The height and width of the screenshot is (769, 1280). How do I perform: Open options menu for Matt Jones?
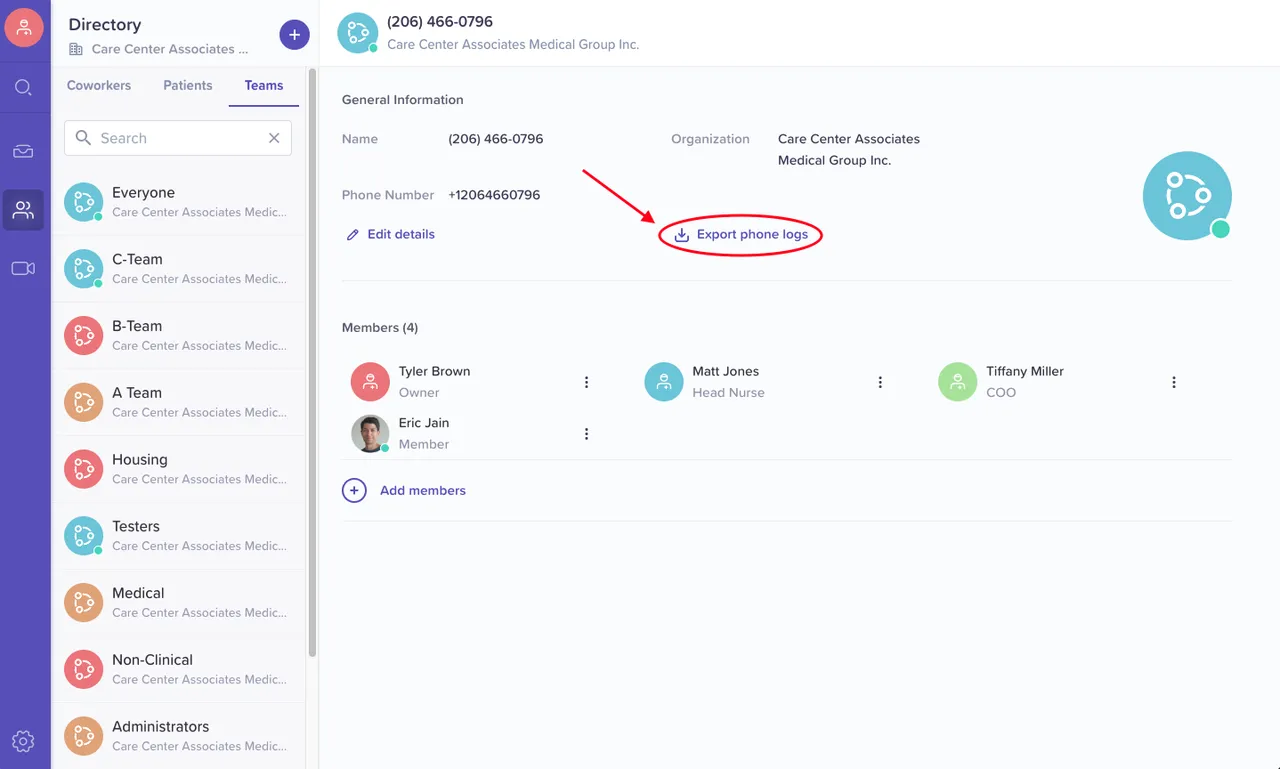880,382
